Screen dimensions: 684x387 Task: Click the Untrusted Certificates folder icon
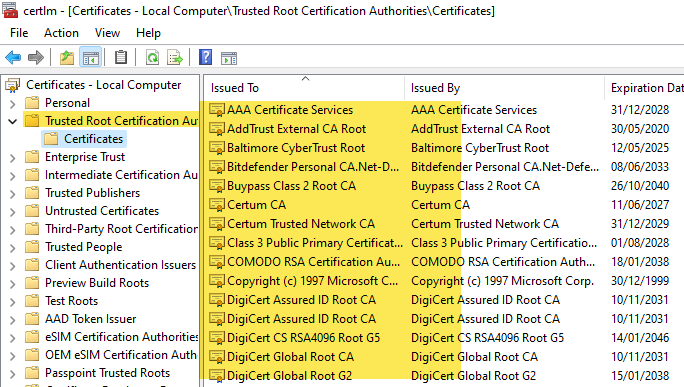click(32, 211)
